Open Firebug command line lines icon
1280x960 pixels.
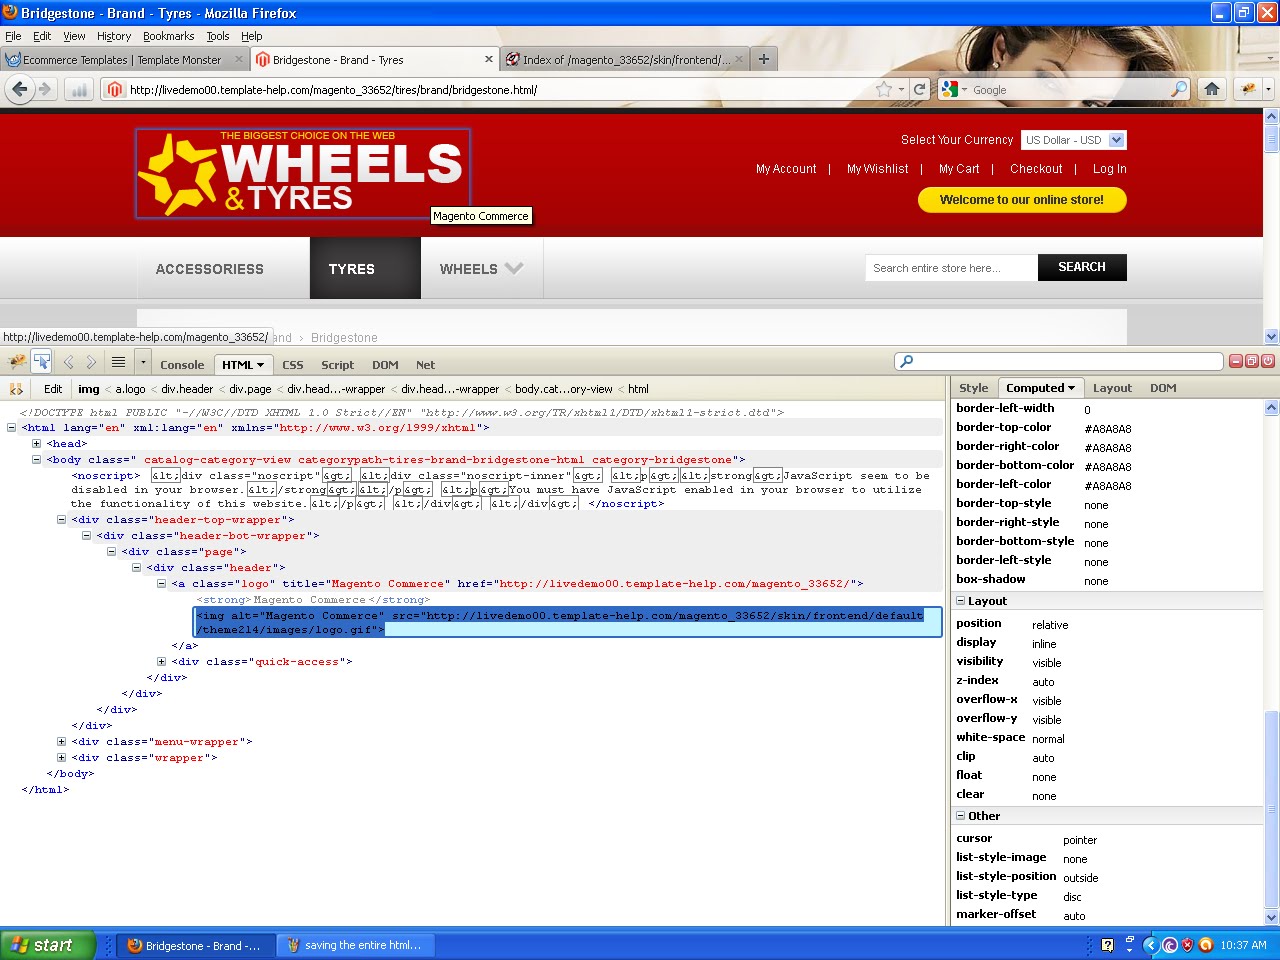(118, 362)
